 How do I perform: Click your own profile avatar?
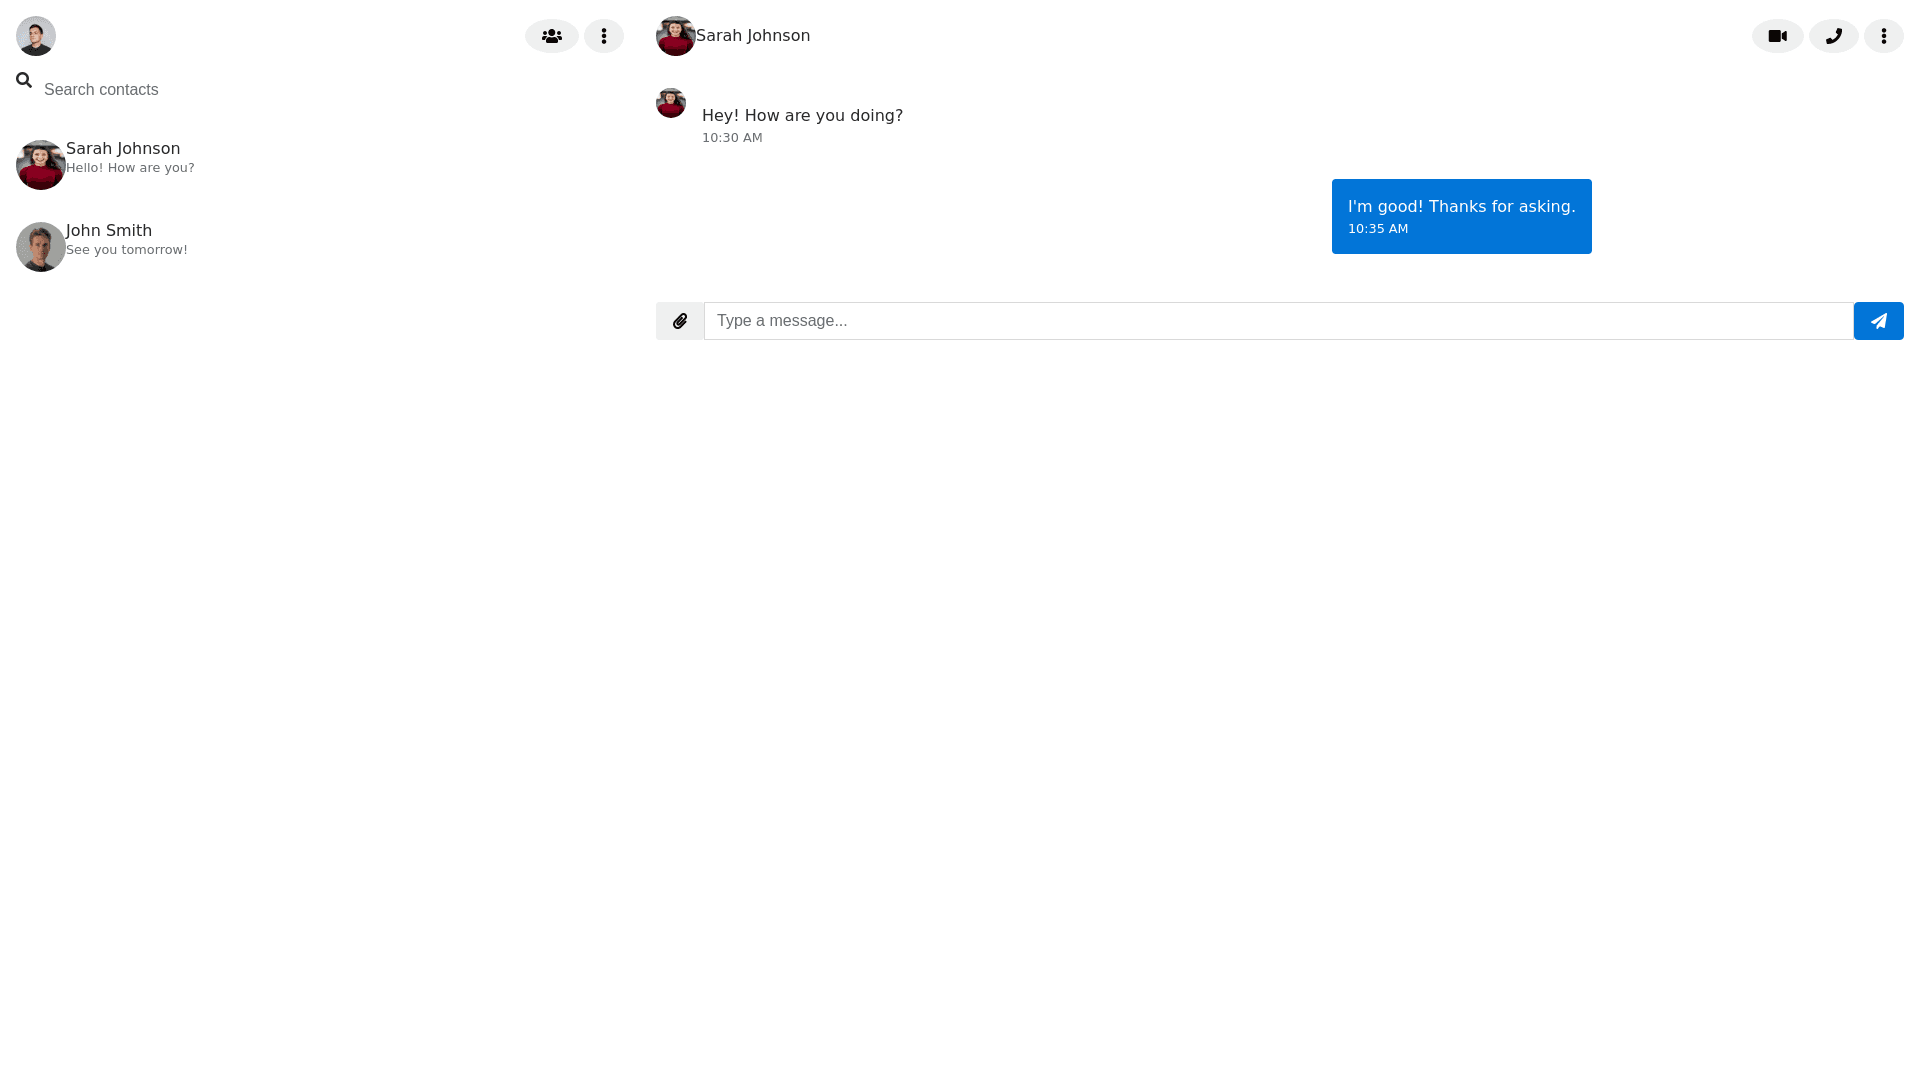[36, 36]
